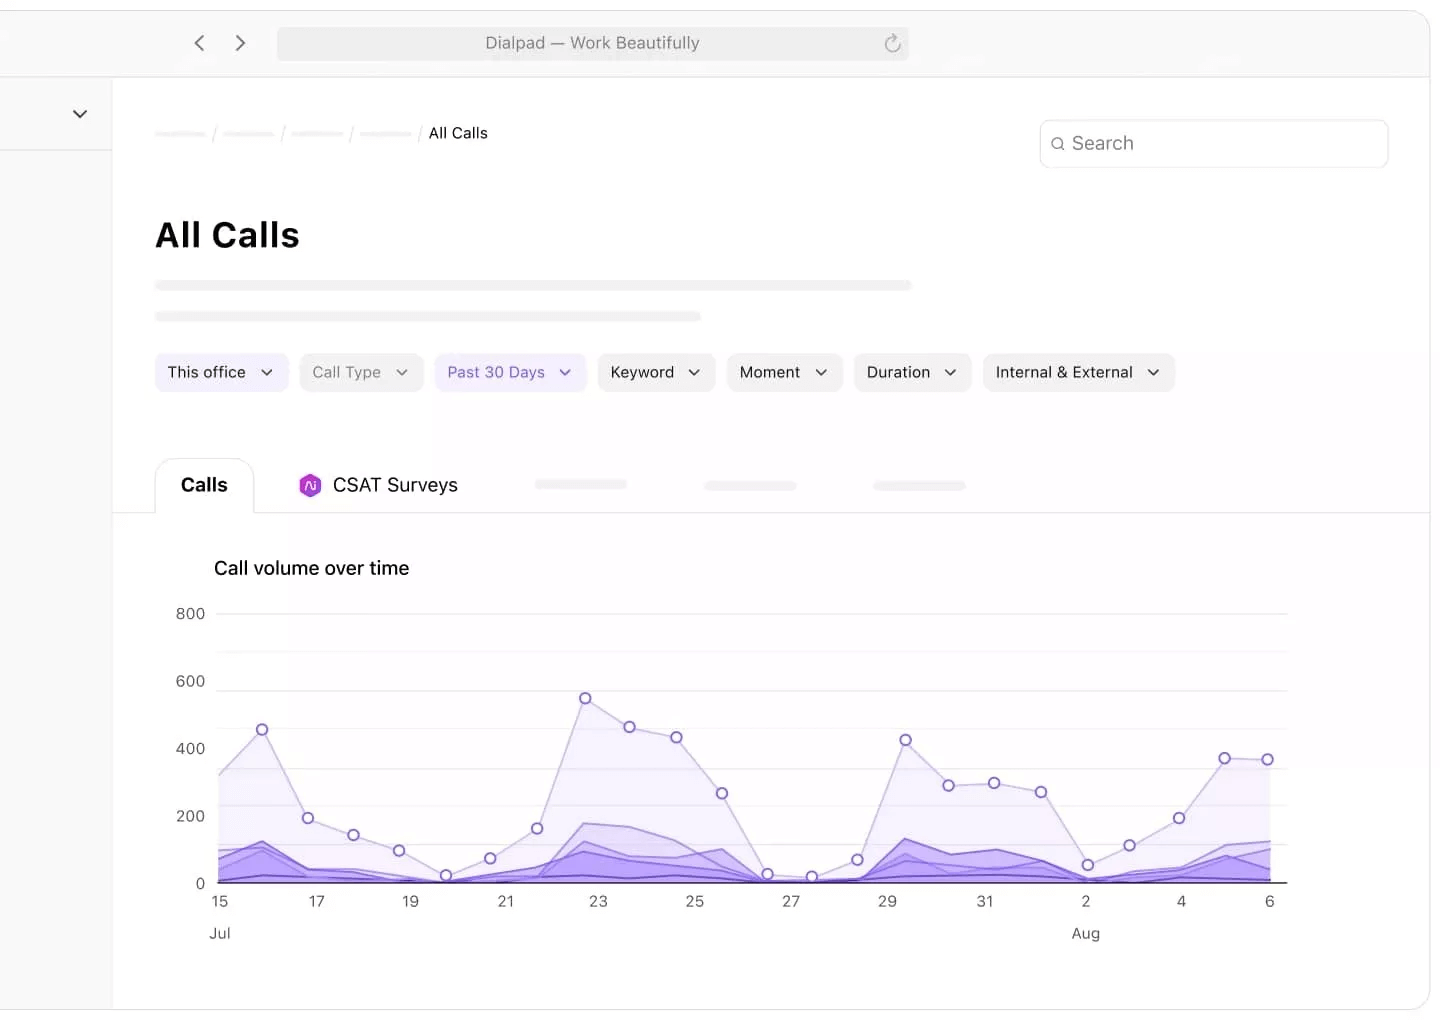
Task: Open the 'This office' filter dropdown
Action: click(221, 372)
